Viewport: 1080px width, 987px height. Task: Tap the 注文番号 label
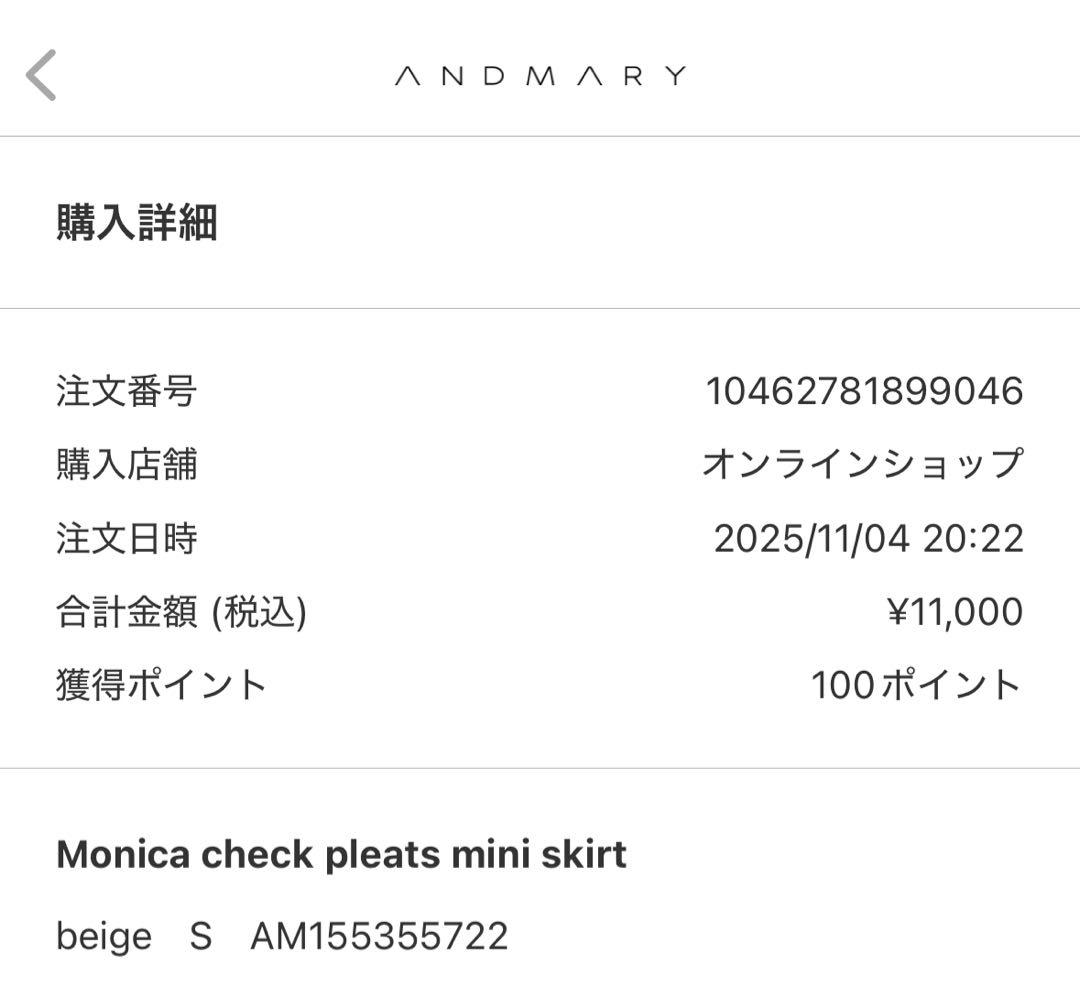[126, 391]
